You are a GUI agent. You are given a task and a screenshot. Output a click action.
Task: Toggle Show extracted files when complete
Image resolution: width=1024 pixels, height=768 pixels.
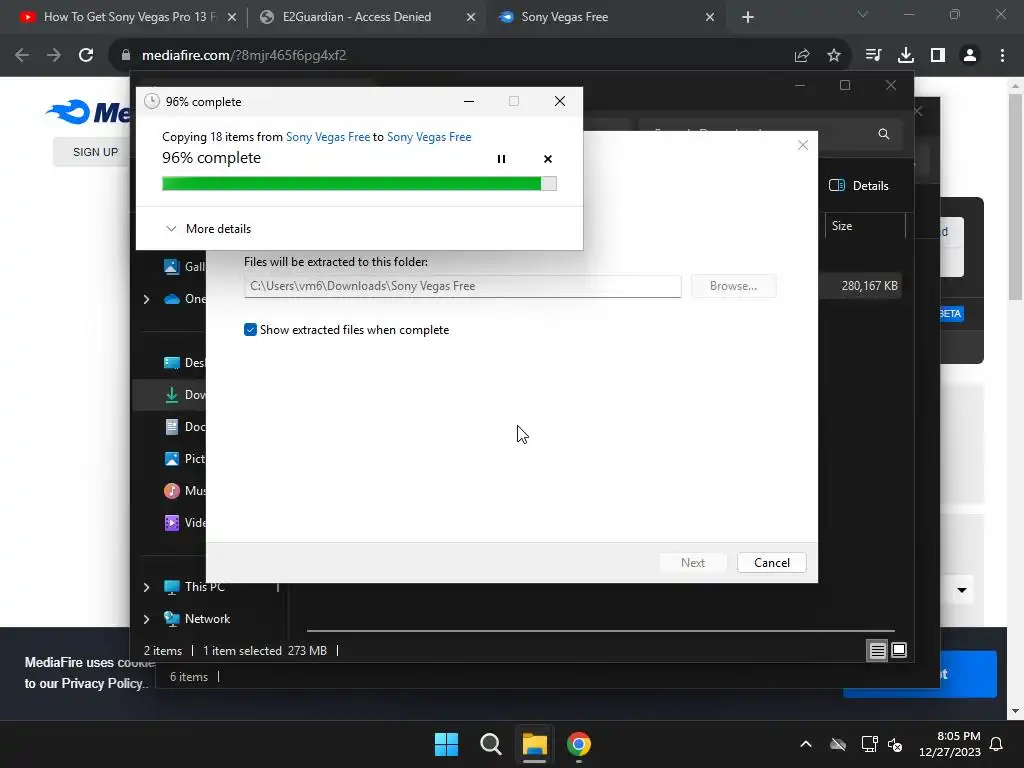point(250,330)
